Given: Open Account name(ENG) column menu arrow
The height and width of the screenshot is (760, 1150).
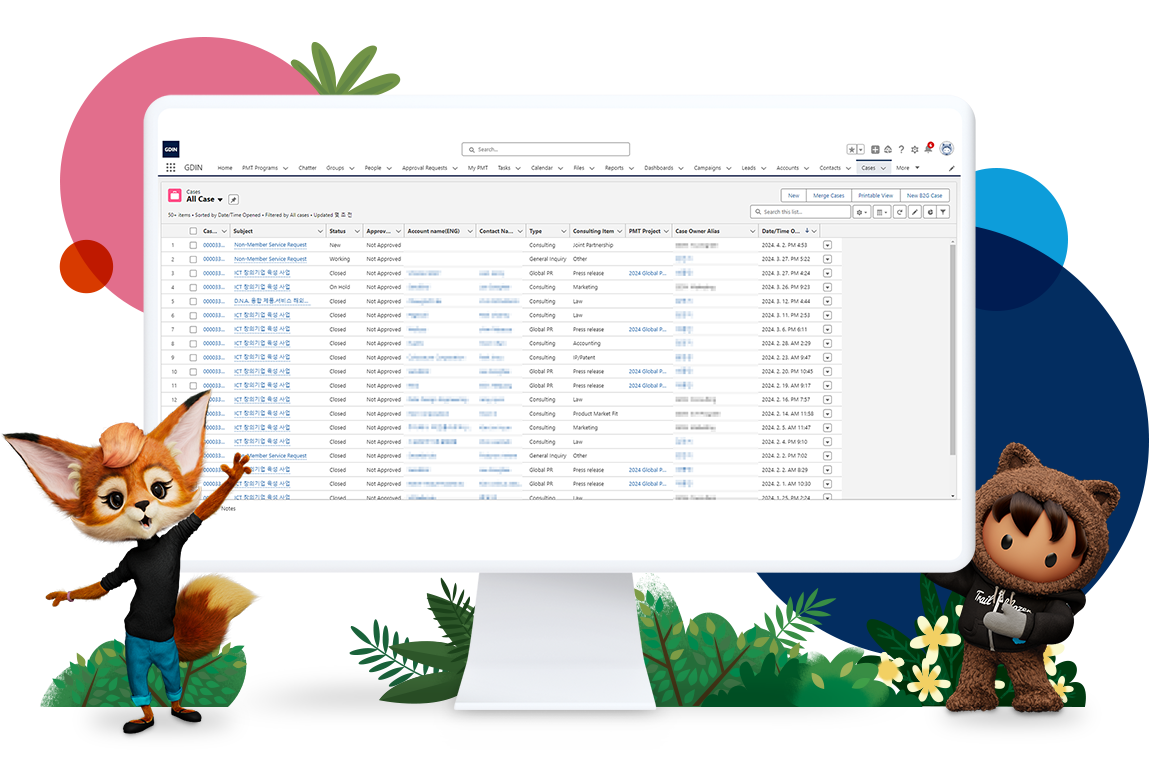Looking at the screenshot, I should [470, 231].
